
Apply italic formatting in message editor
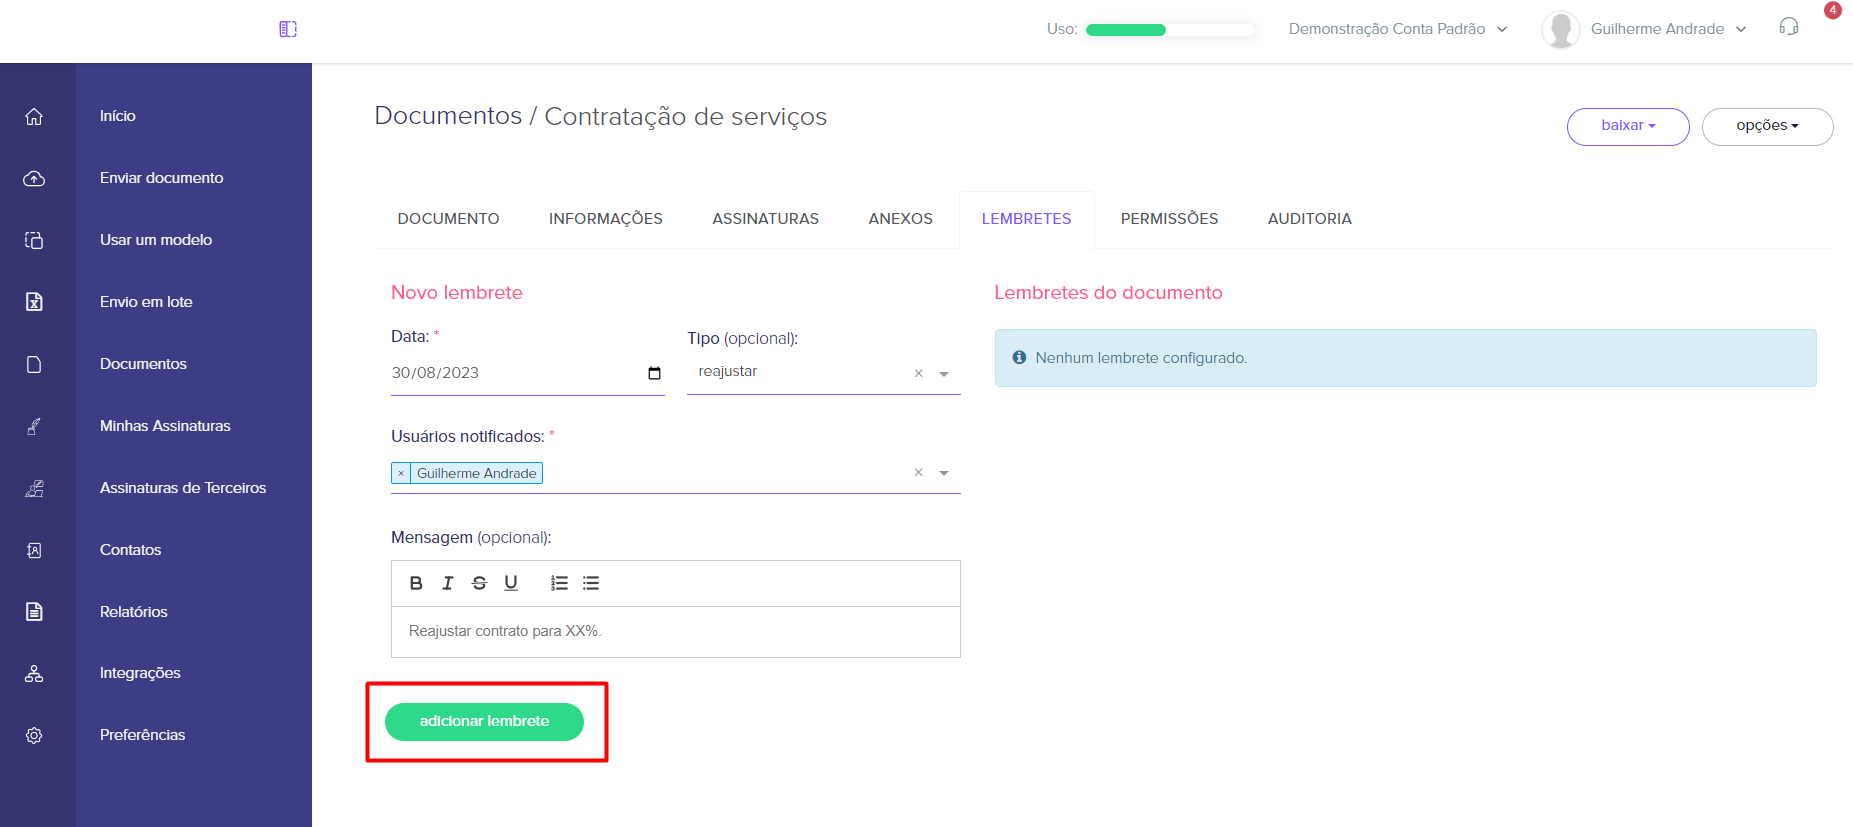[448, 583]
